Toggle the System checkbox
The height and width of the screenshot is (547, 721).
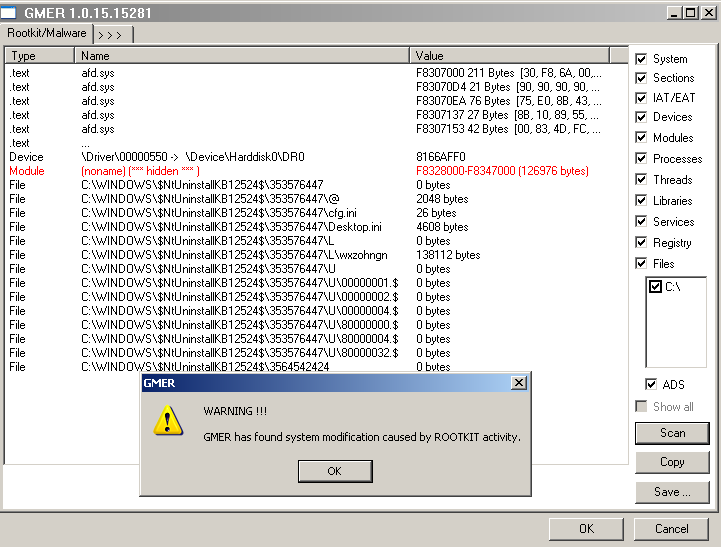coord(641,59)
